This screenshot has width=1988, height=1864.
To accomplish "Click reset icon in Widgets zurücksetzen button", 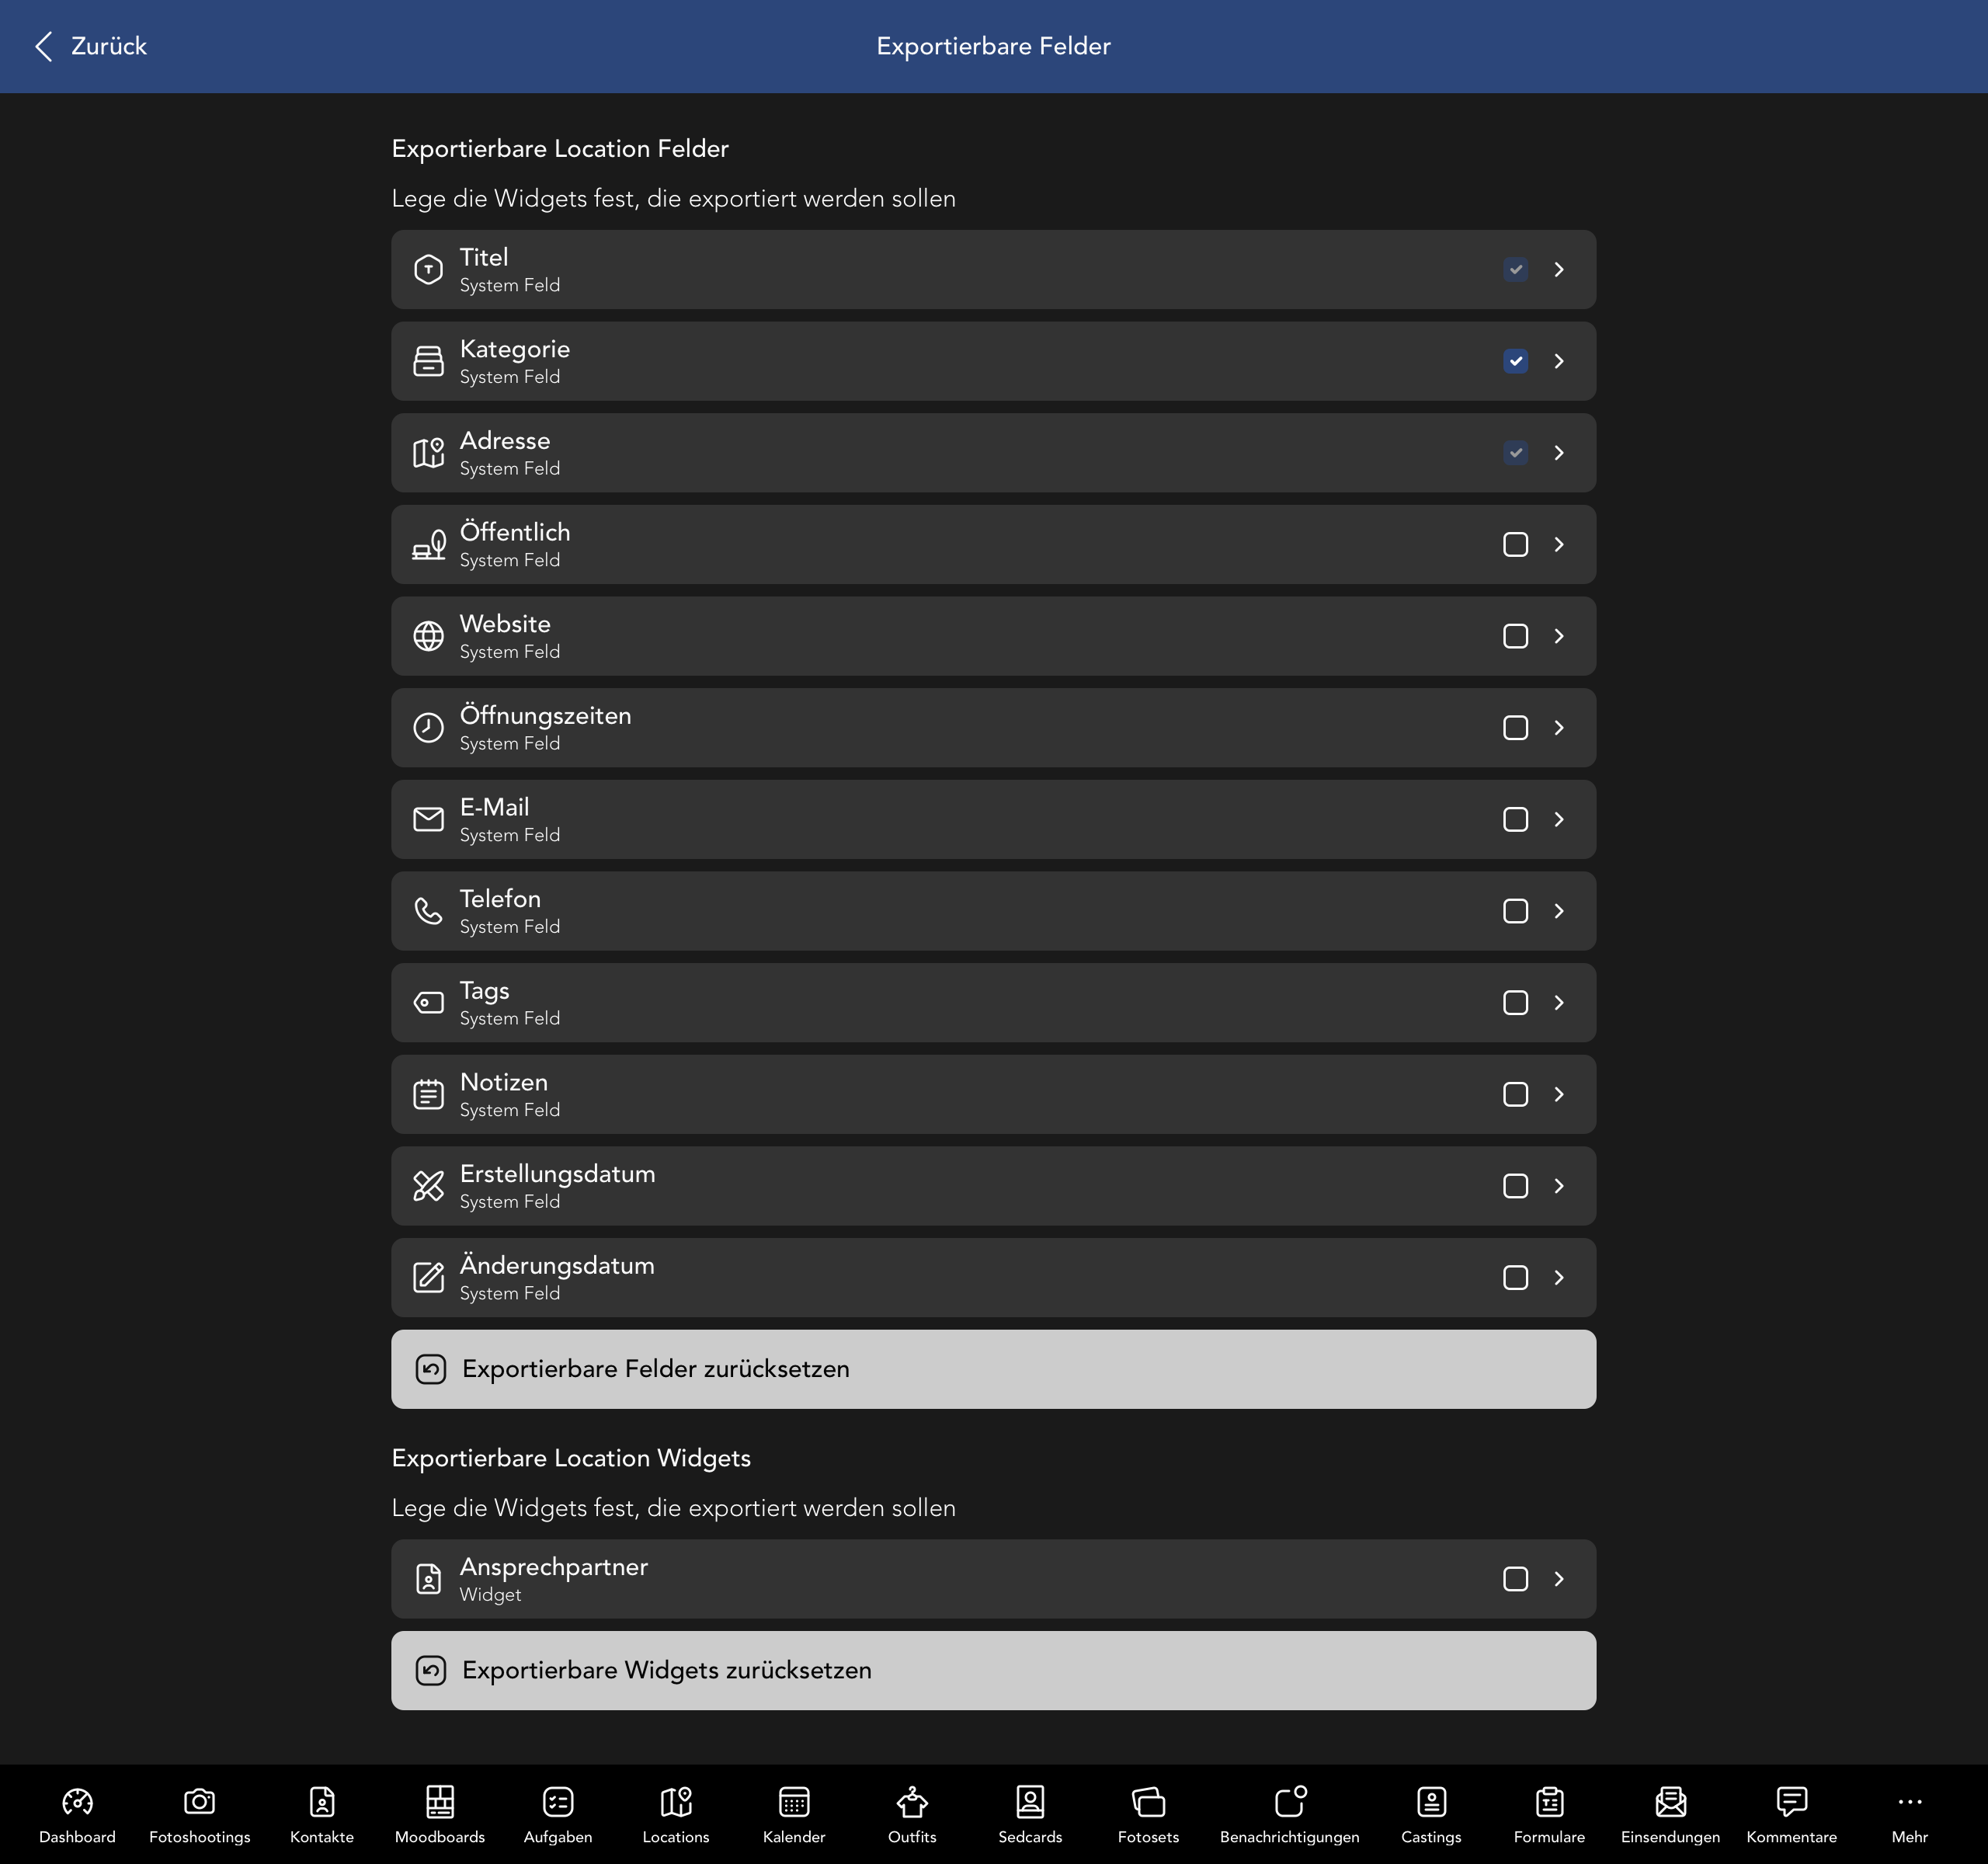I will point(430,1671).
